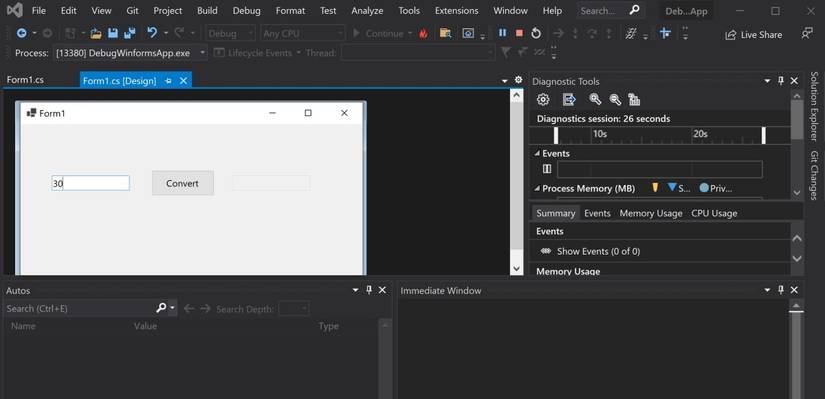The image size is (825, 399).
Task: Switch to the CPU Usage tab
Action: 714,213
